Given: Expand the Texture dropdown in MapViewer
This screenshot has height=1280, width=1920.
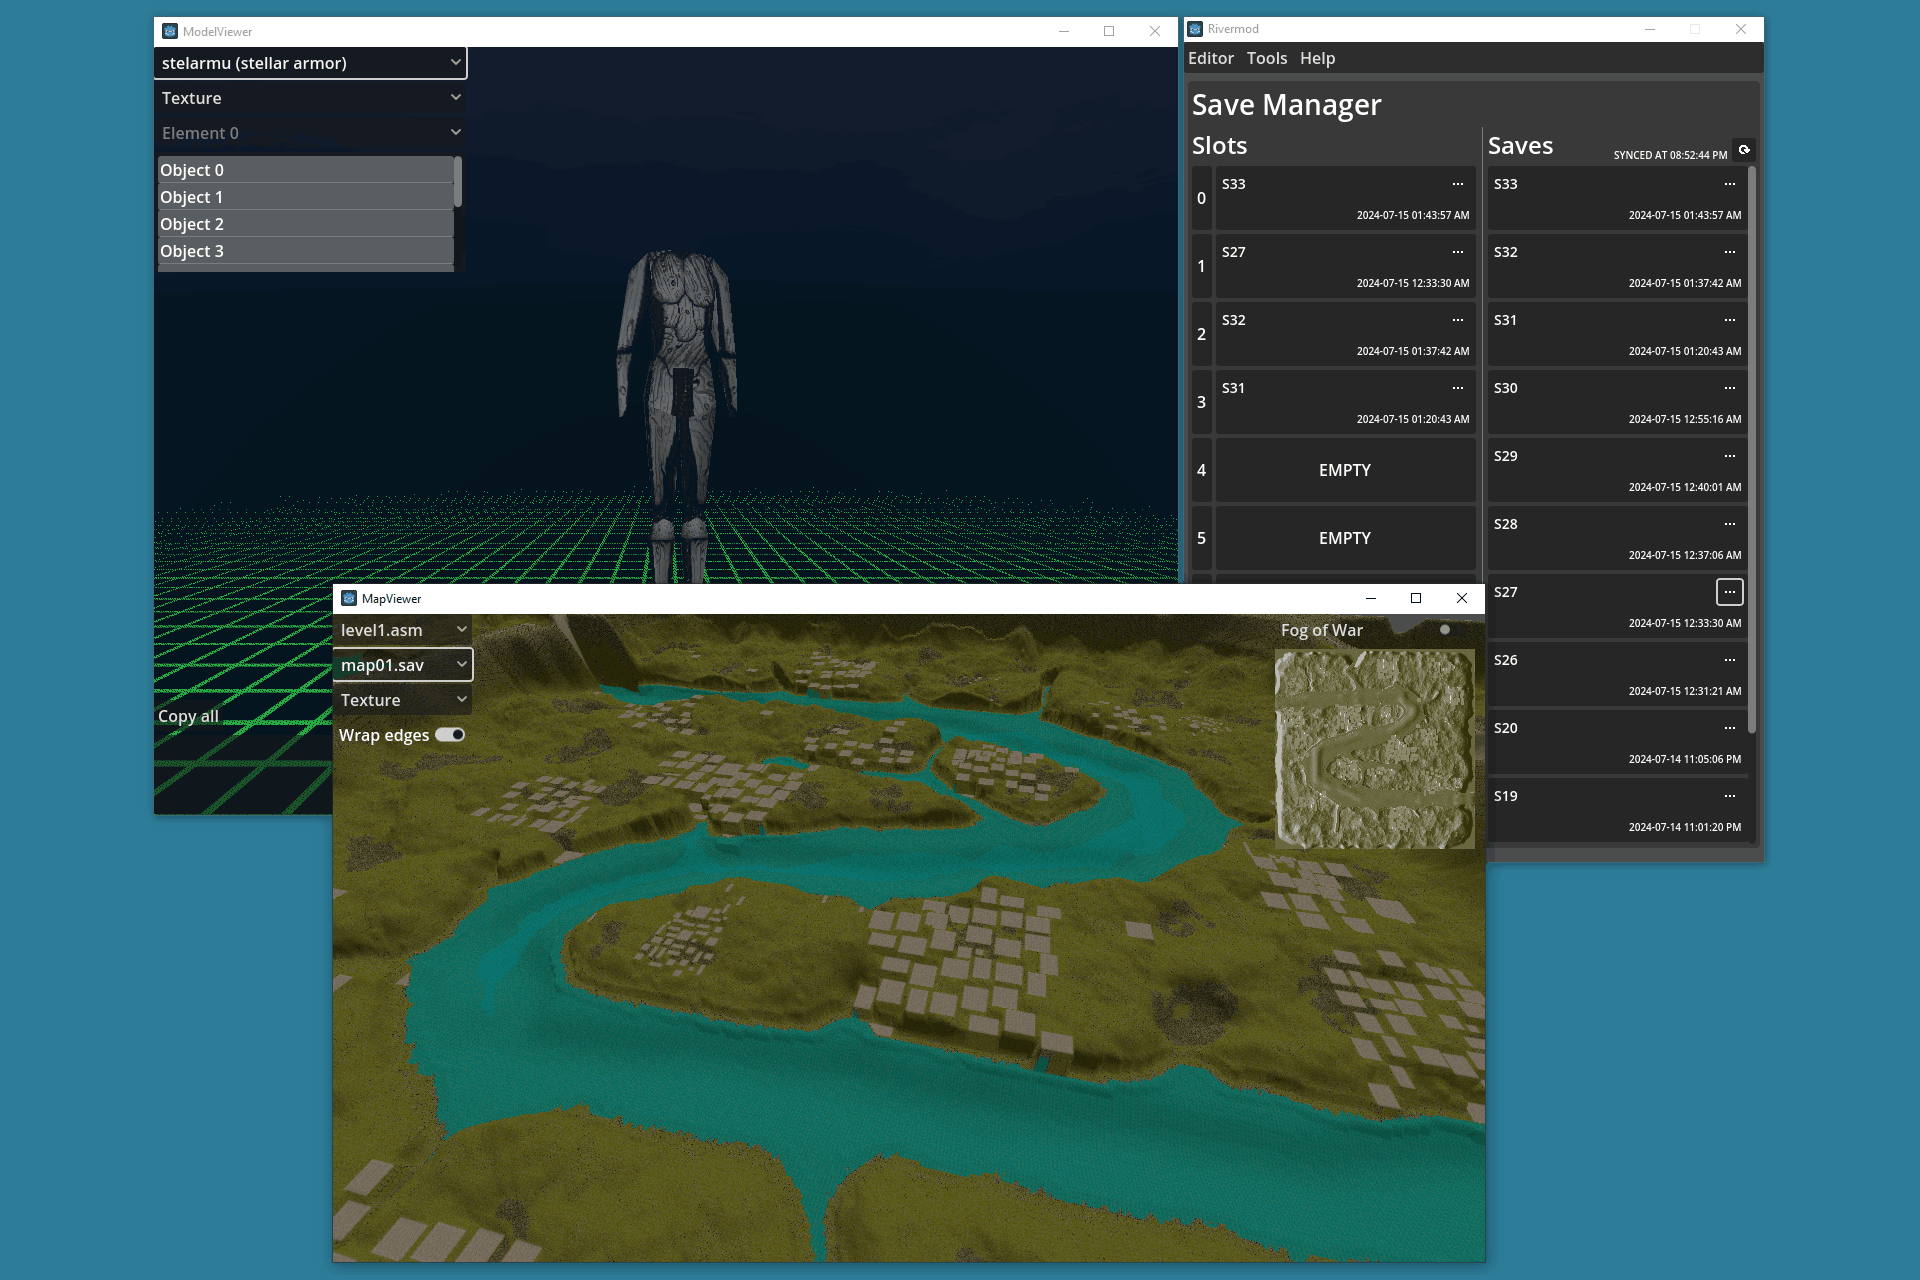Looking at the screenshot, I should [x=402, y=699].
